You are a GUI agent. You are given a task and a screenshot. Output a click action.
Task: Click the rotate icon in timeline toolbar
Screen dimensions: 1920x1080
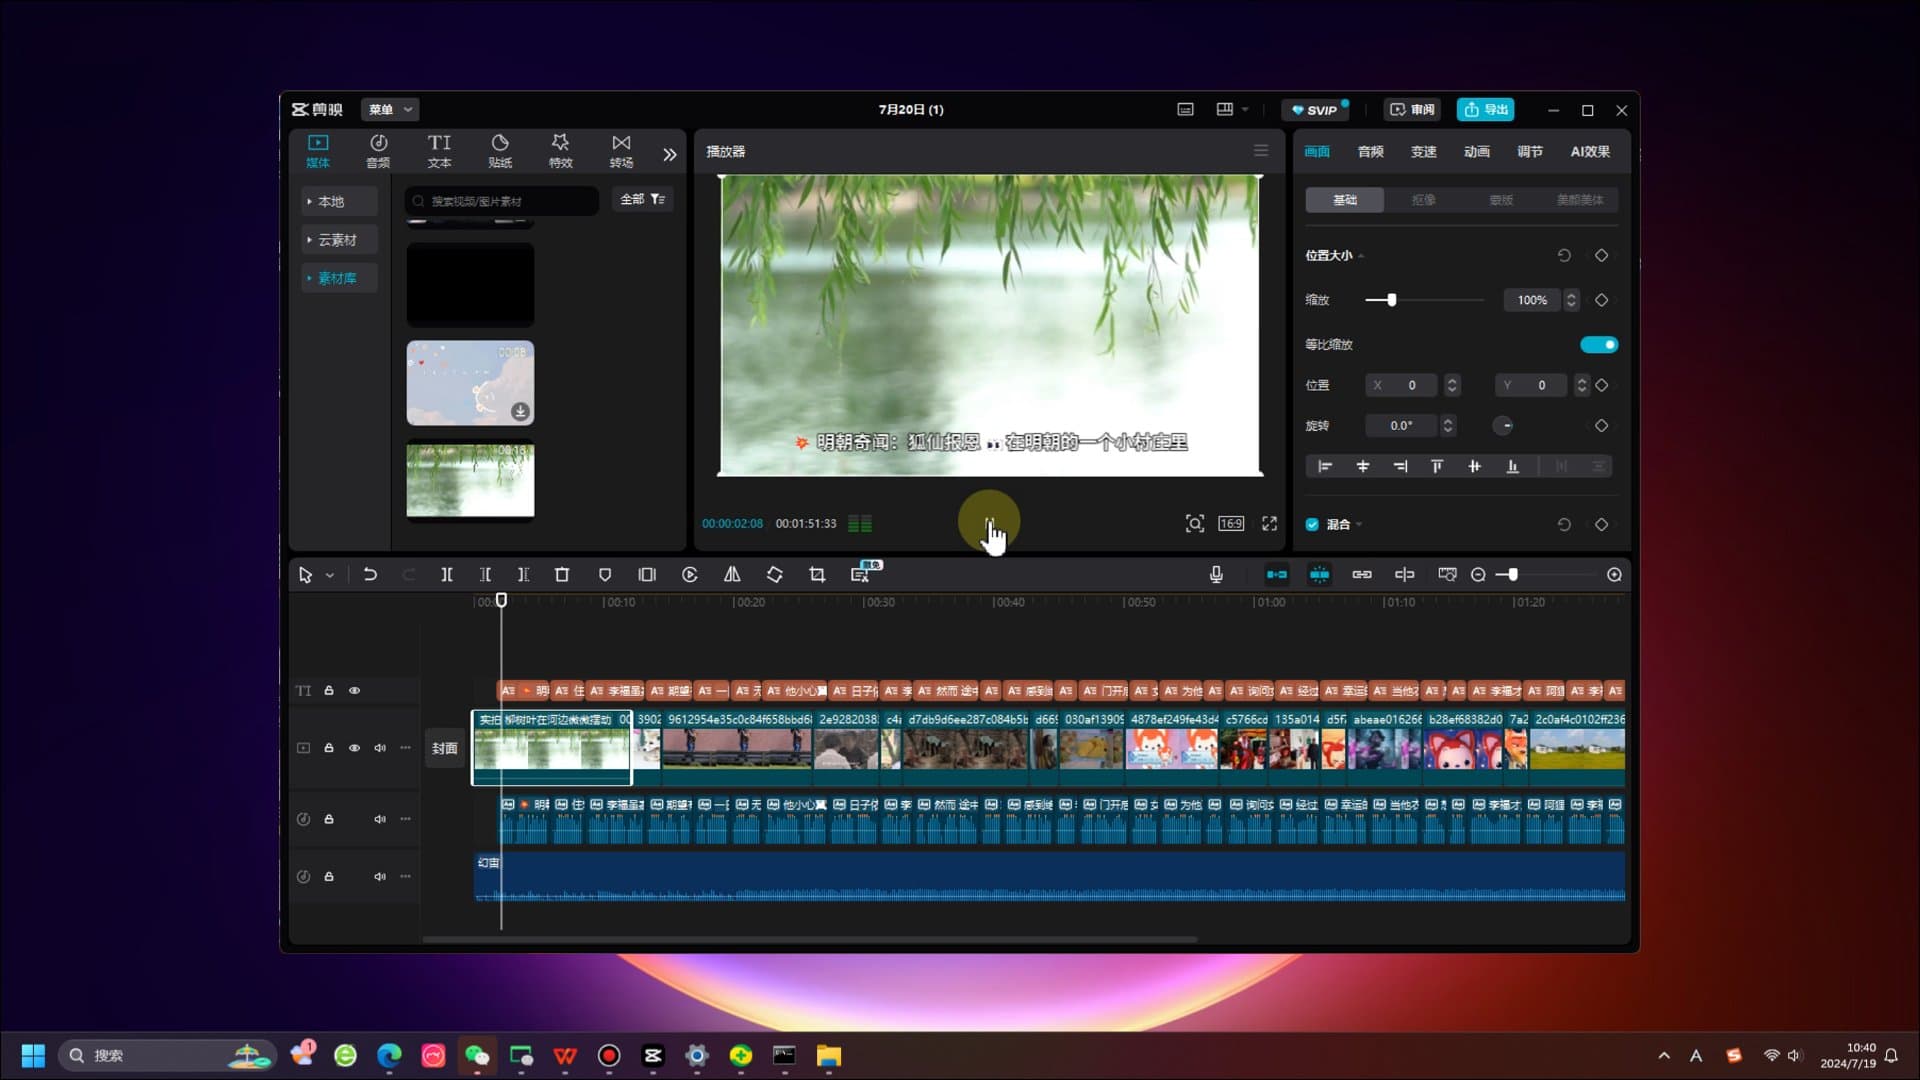tap(775, 575)
